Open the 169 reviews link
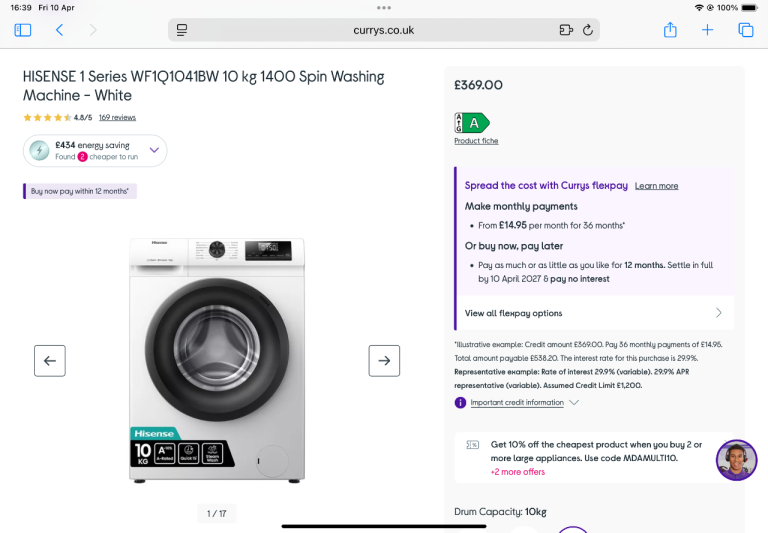Screen dimensions: 768x533 pos(117,117)
